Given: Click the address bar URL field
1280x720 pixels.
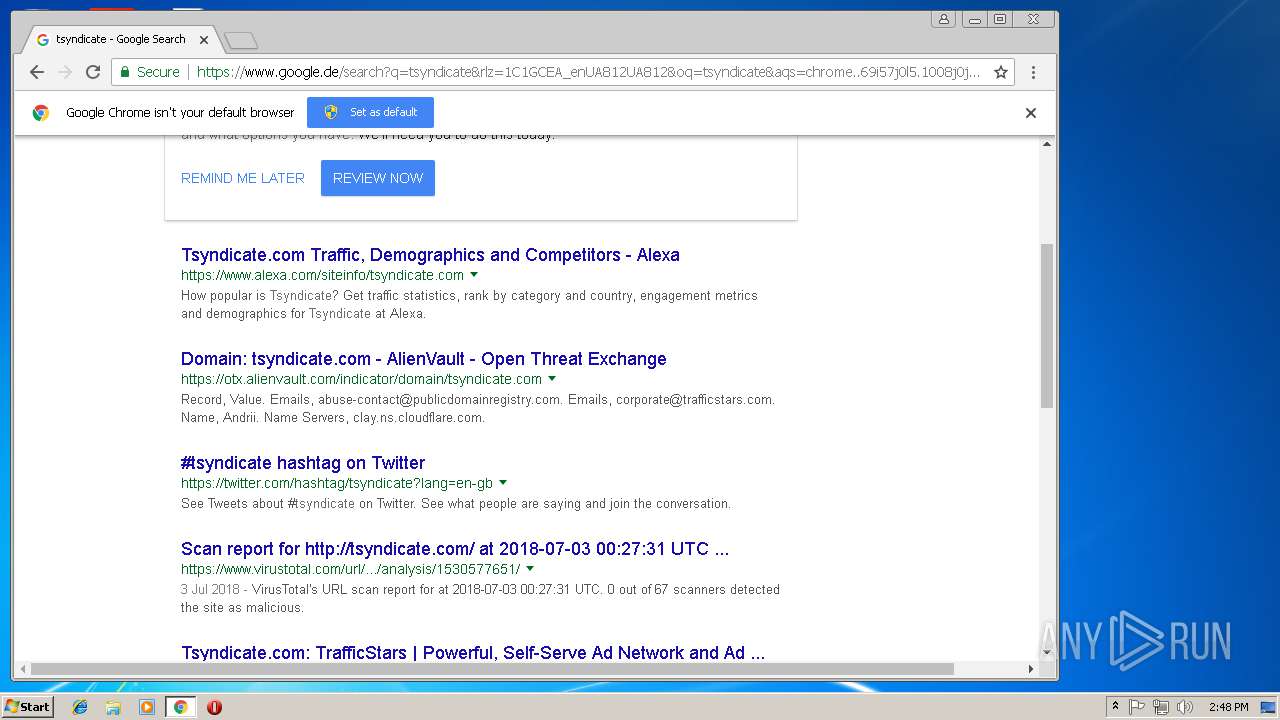Looking at the screenshot, I should click(x=588, y=72).
